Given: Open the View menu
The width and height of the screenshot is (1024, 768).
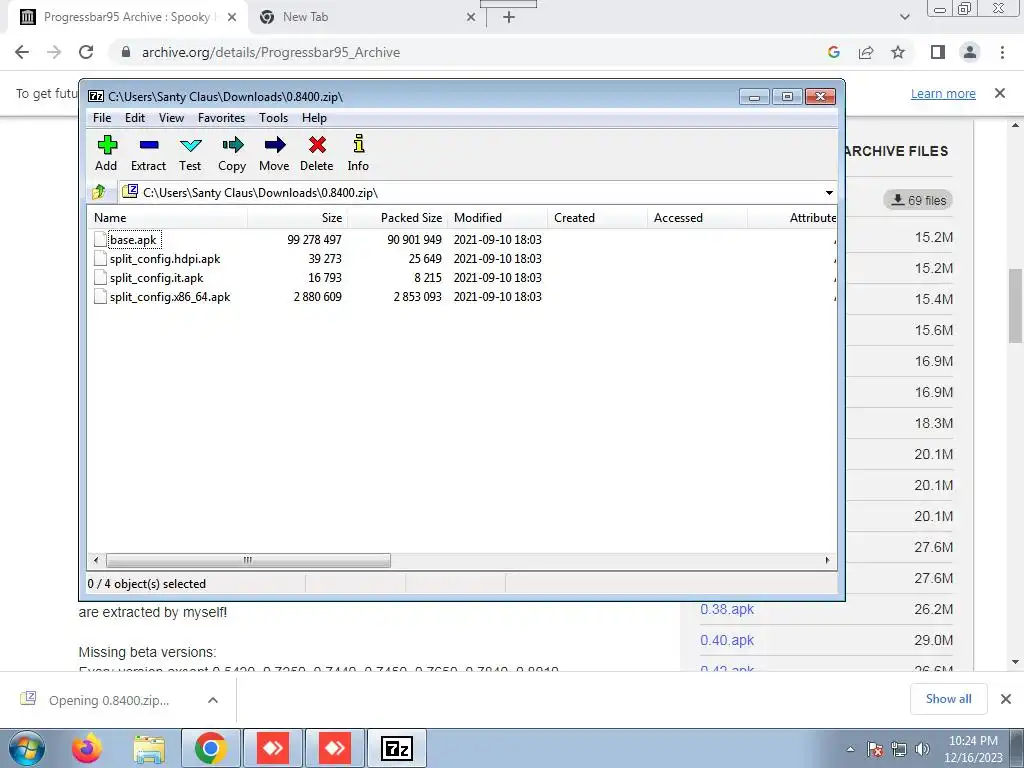Looking at the screenshot, I should [171, 118].
